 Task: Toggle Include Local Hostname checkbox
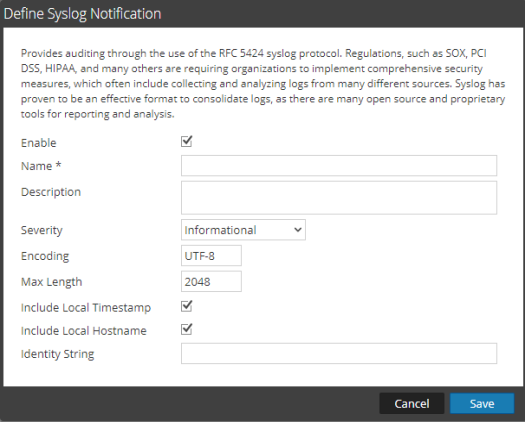[x=186, y=330]
